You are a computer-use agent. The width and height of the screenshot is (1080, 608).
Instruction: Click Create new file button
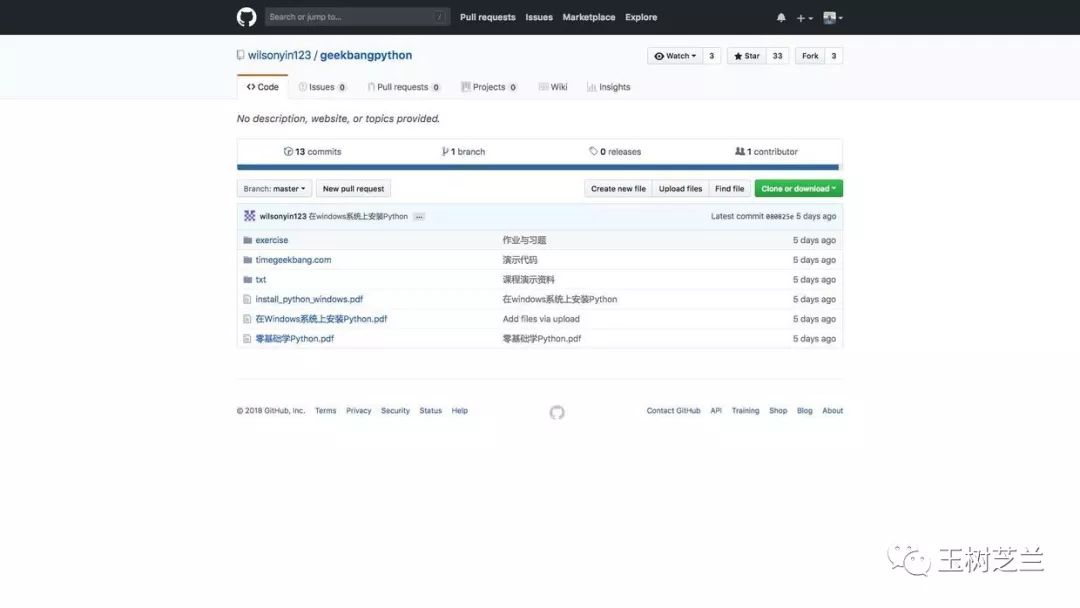click(x=618, y=189)
